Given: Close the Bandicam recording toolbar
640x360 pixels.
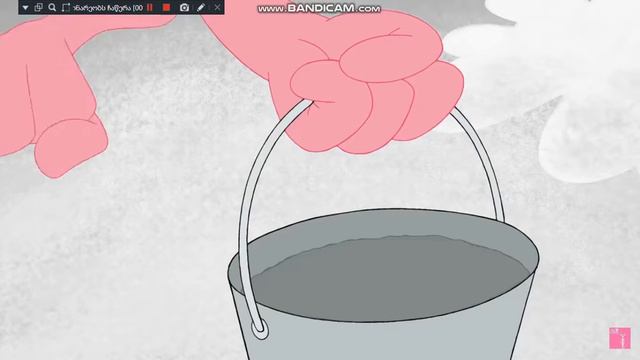Looking at the screenshot, I should tap(217, 7).
